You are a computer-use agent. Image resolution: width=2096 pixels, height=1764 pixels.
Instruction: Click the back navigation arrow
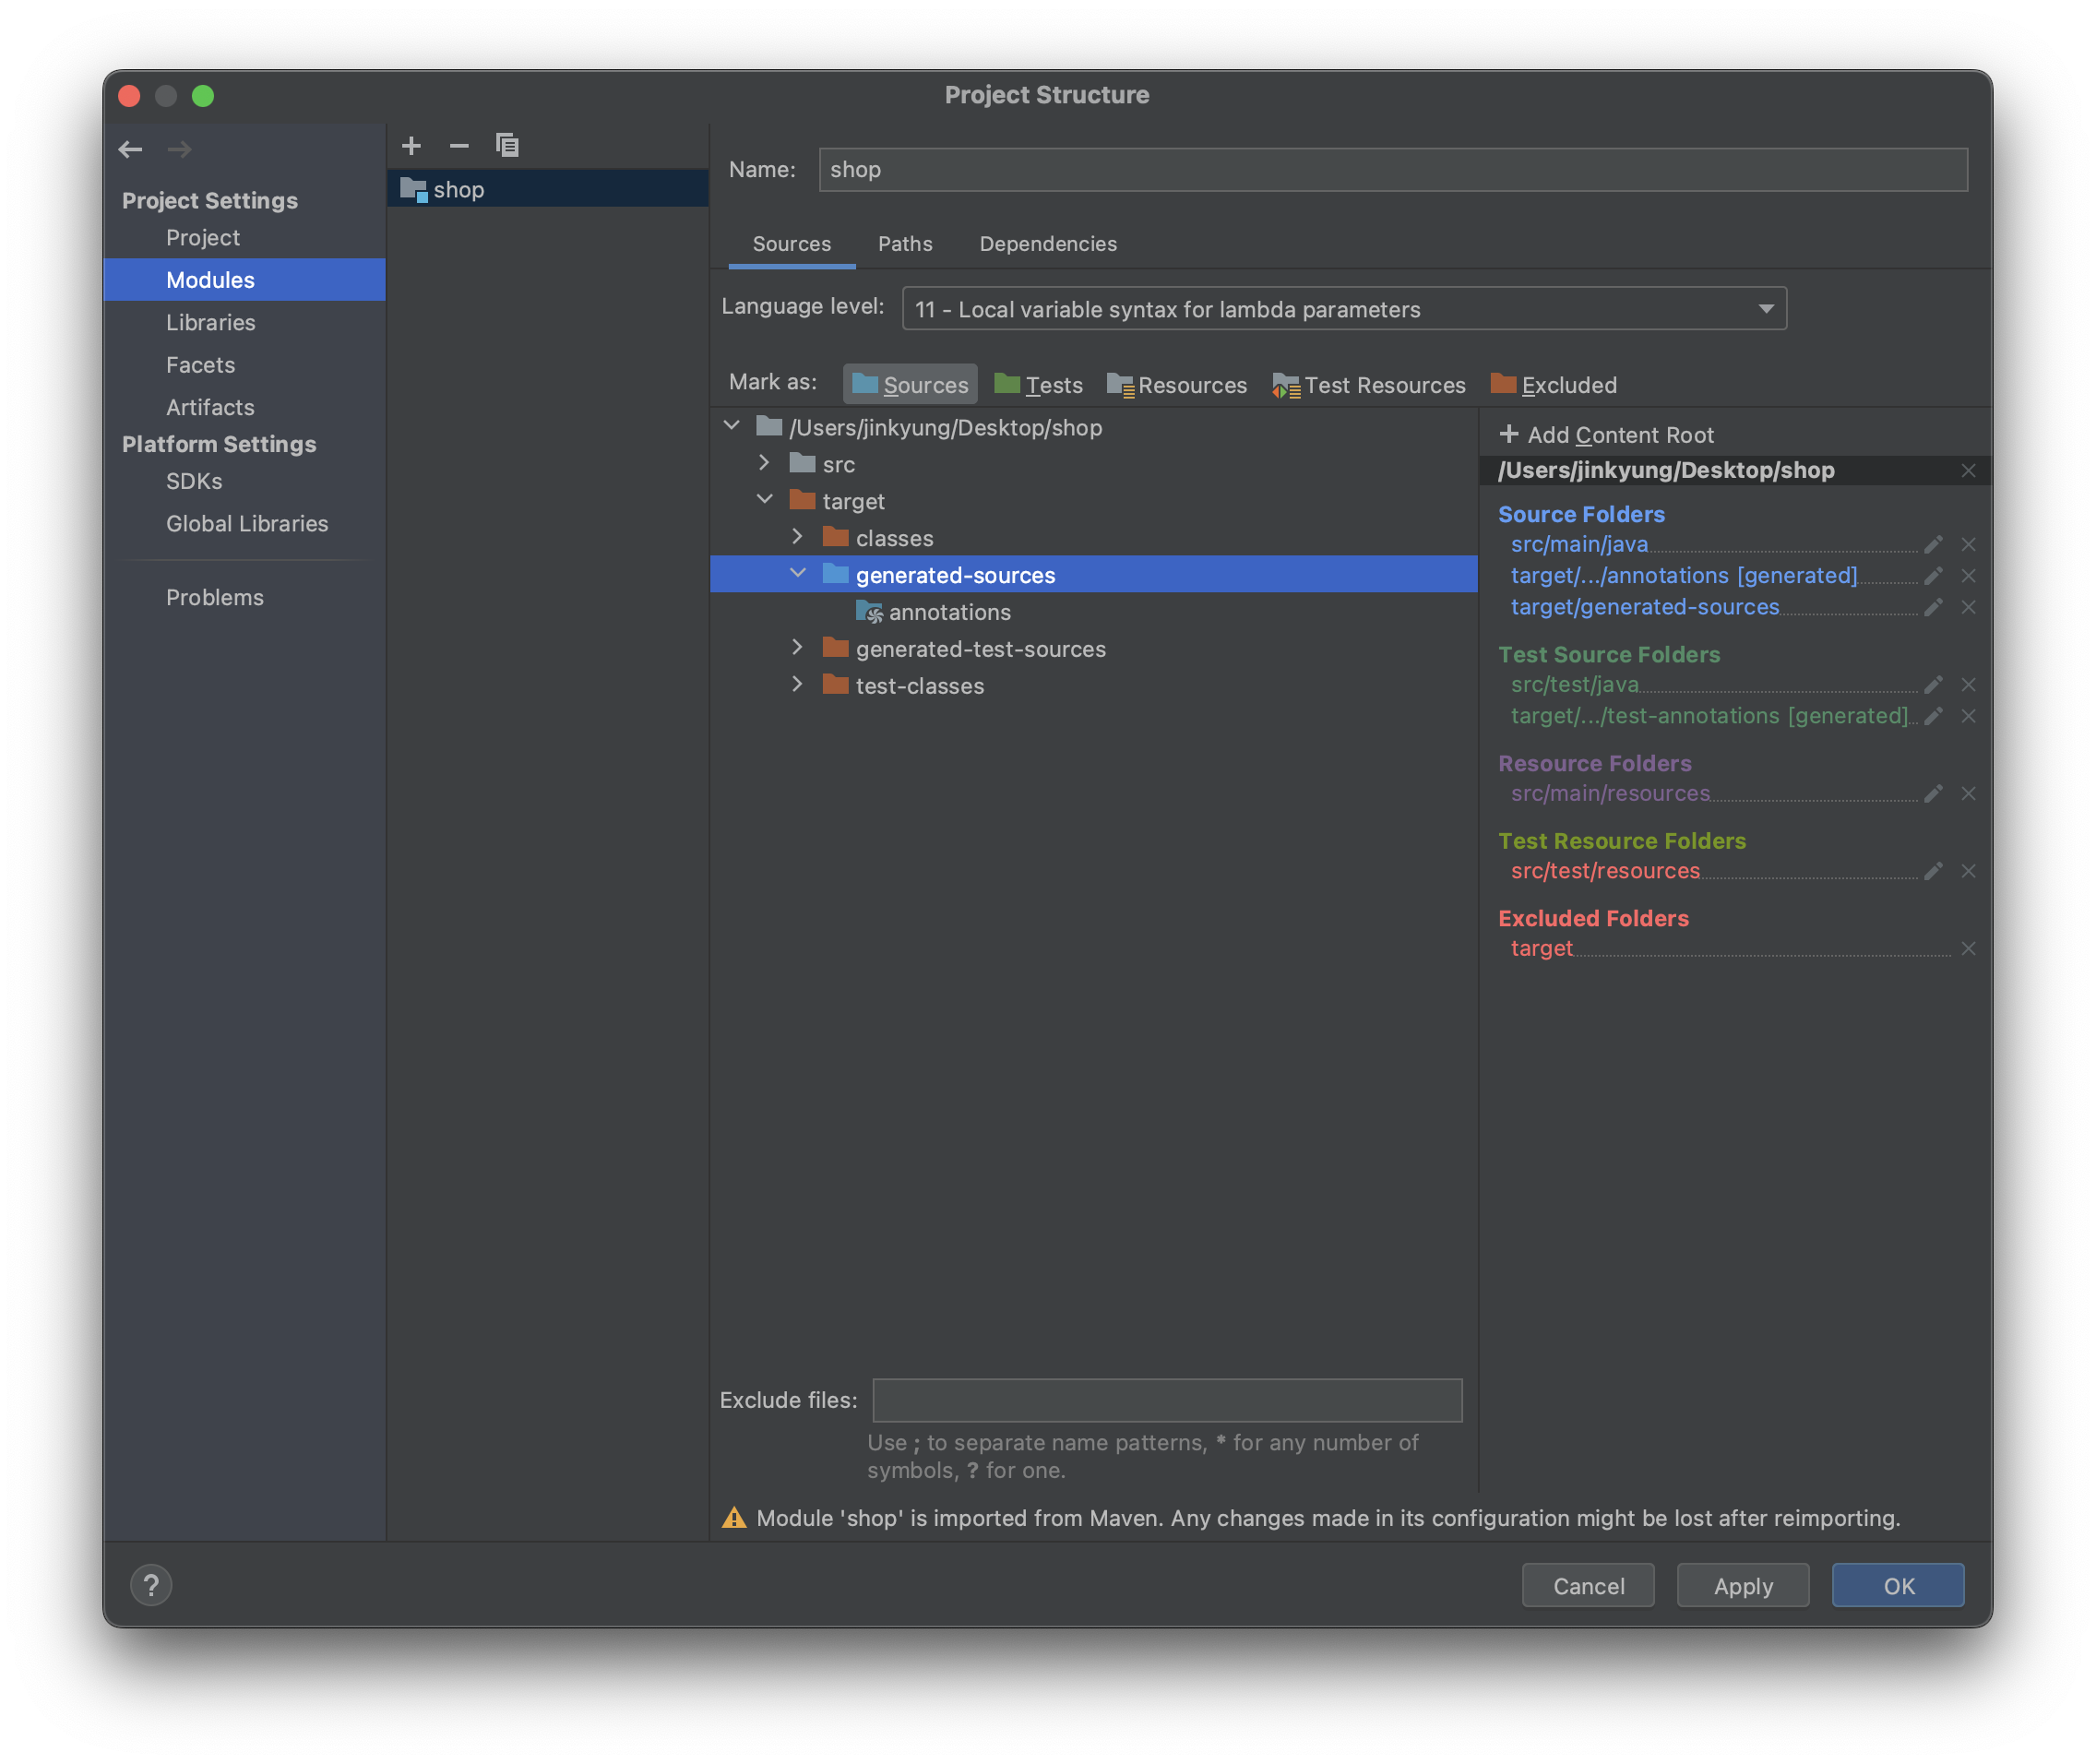tap(131, 150)
